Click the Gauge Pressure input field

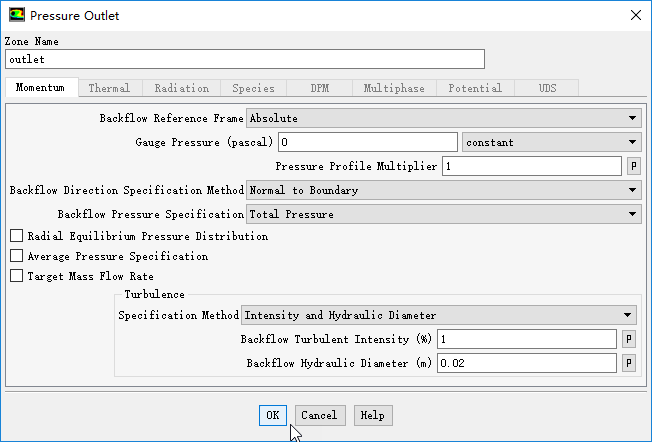coord(367,142)
